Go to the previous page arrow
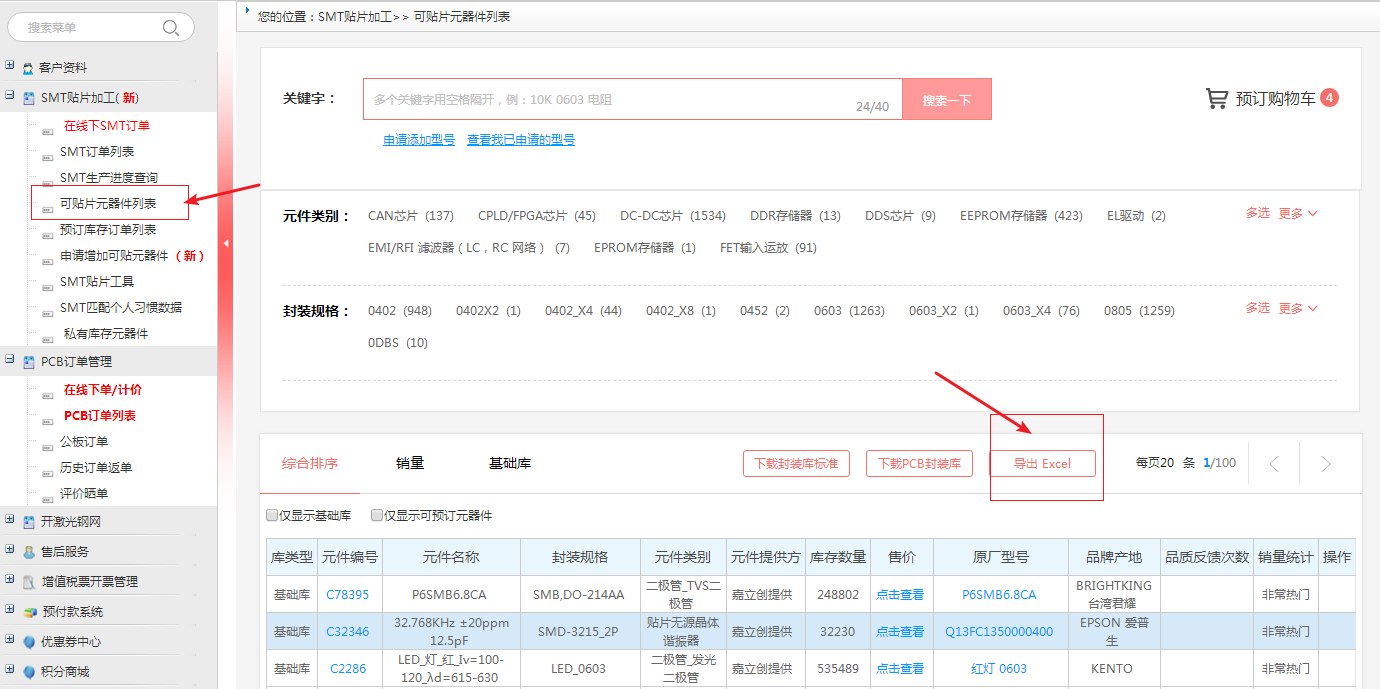This screenshot has width=1380, height=689. coord(1274,464)
